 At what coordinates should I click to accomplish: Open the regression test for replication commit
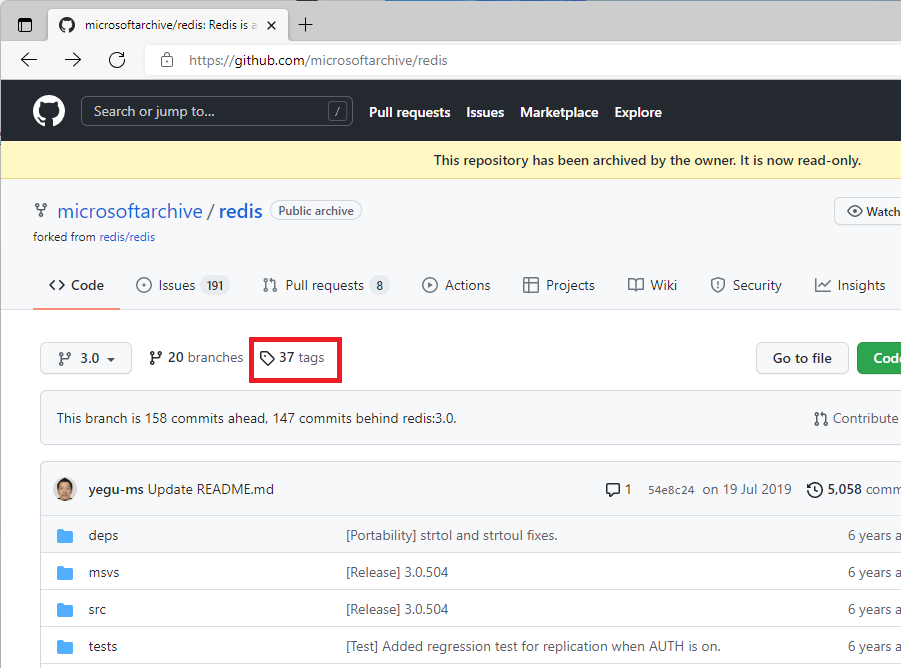(533, 647)
